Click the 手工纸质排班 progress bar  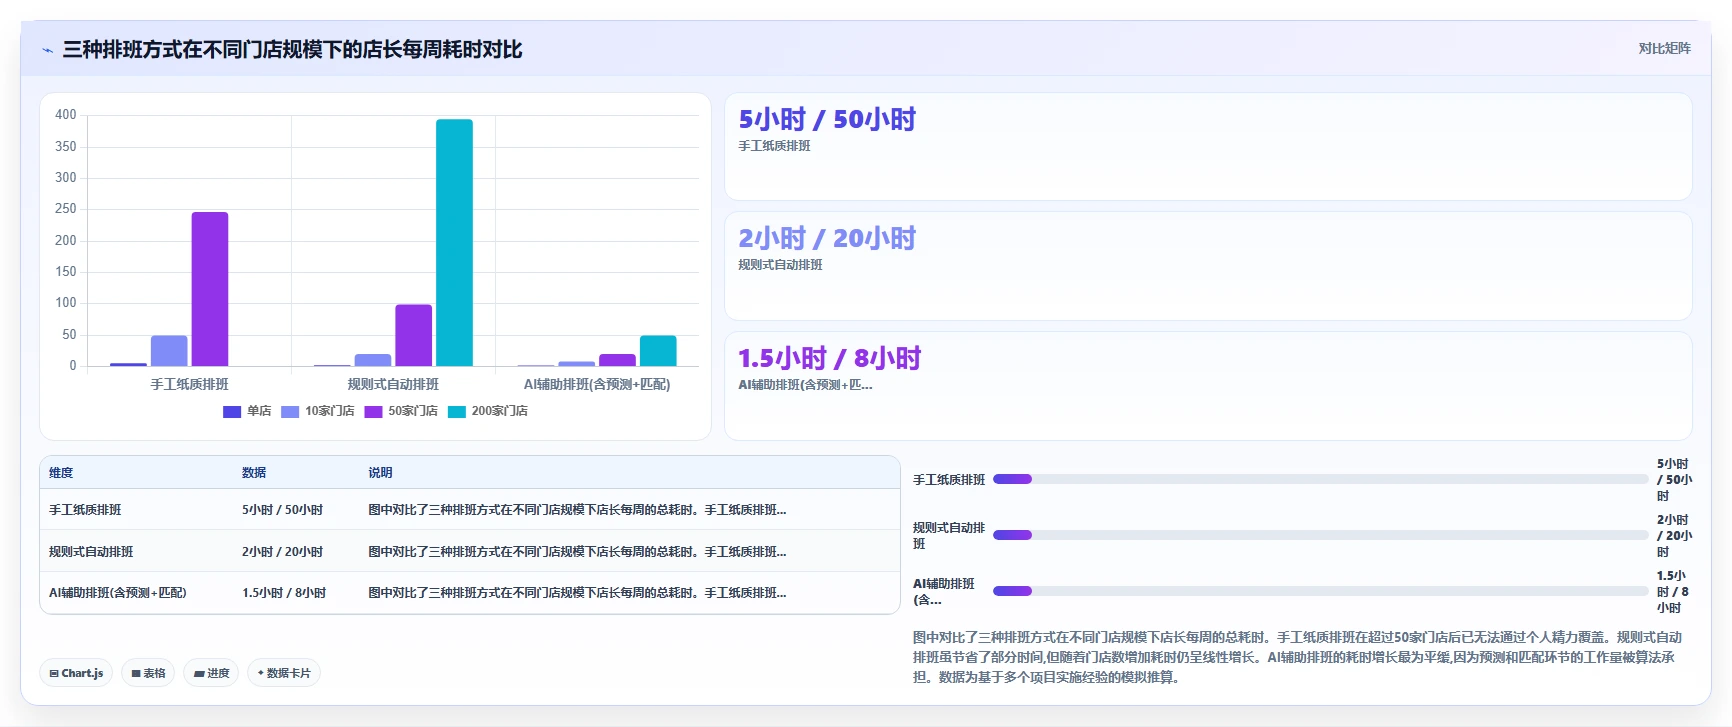click(x=1320, y=479)
